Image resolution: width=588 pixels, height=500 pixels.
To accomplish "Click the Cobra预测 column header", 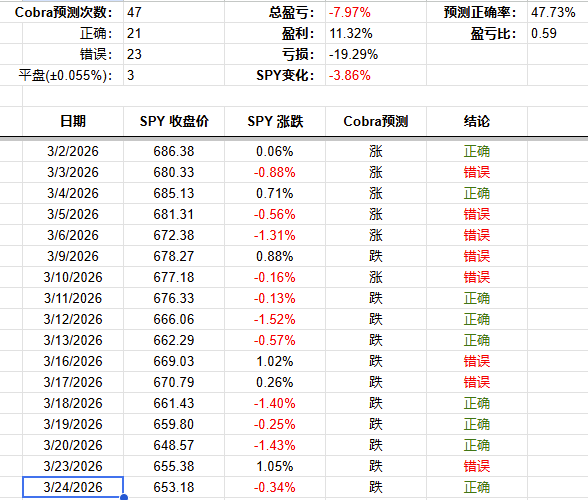I will [x=376, y=121].
